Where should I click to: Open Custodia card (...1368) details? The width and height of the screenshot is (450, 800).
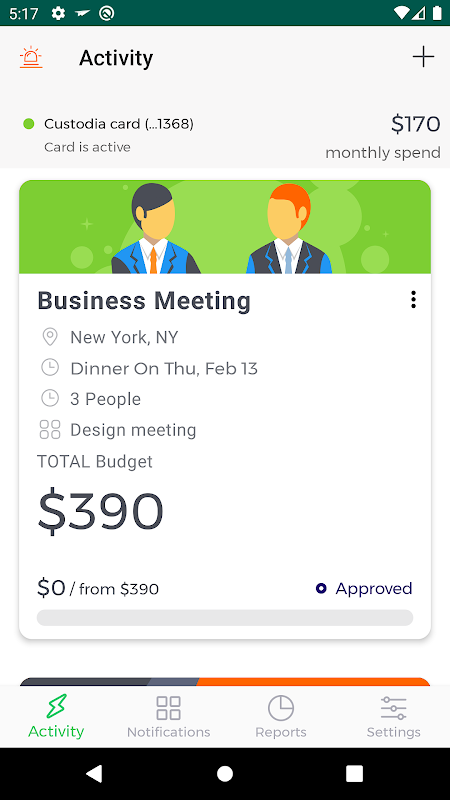(x=119, y=124)
